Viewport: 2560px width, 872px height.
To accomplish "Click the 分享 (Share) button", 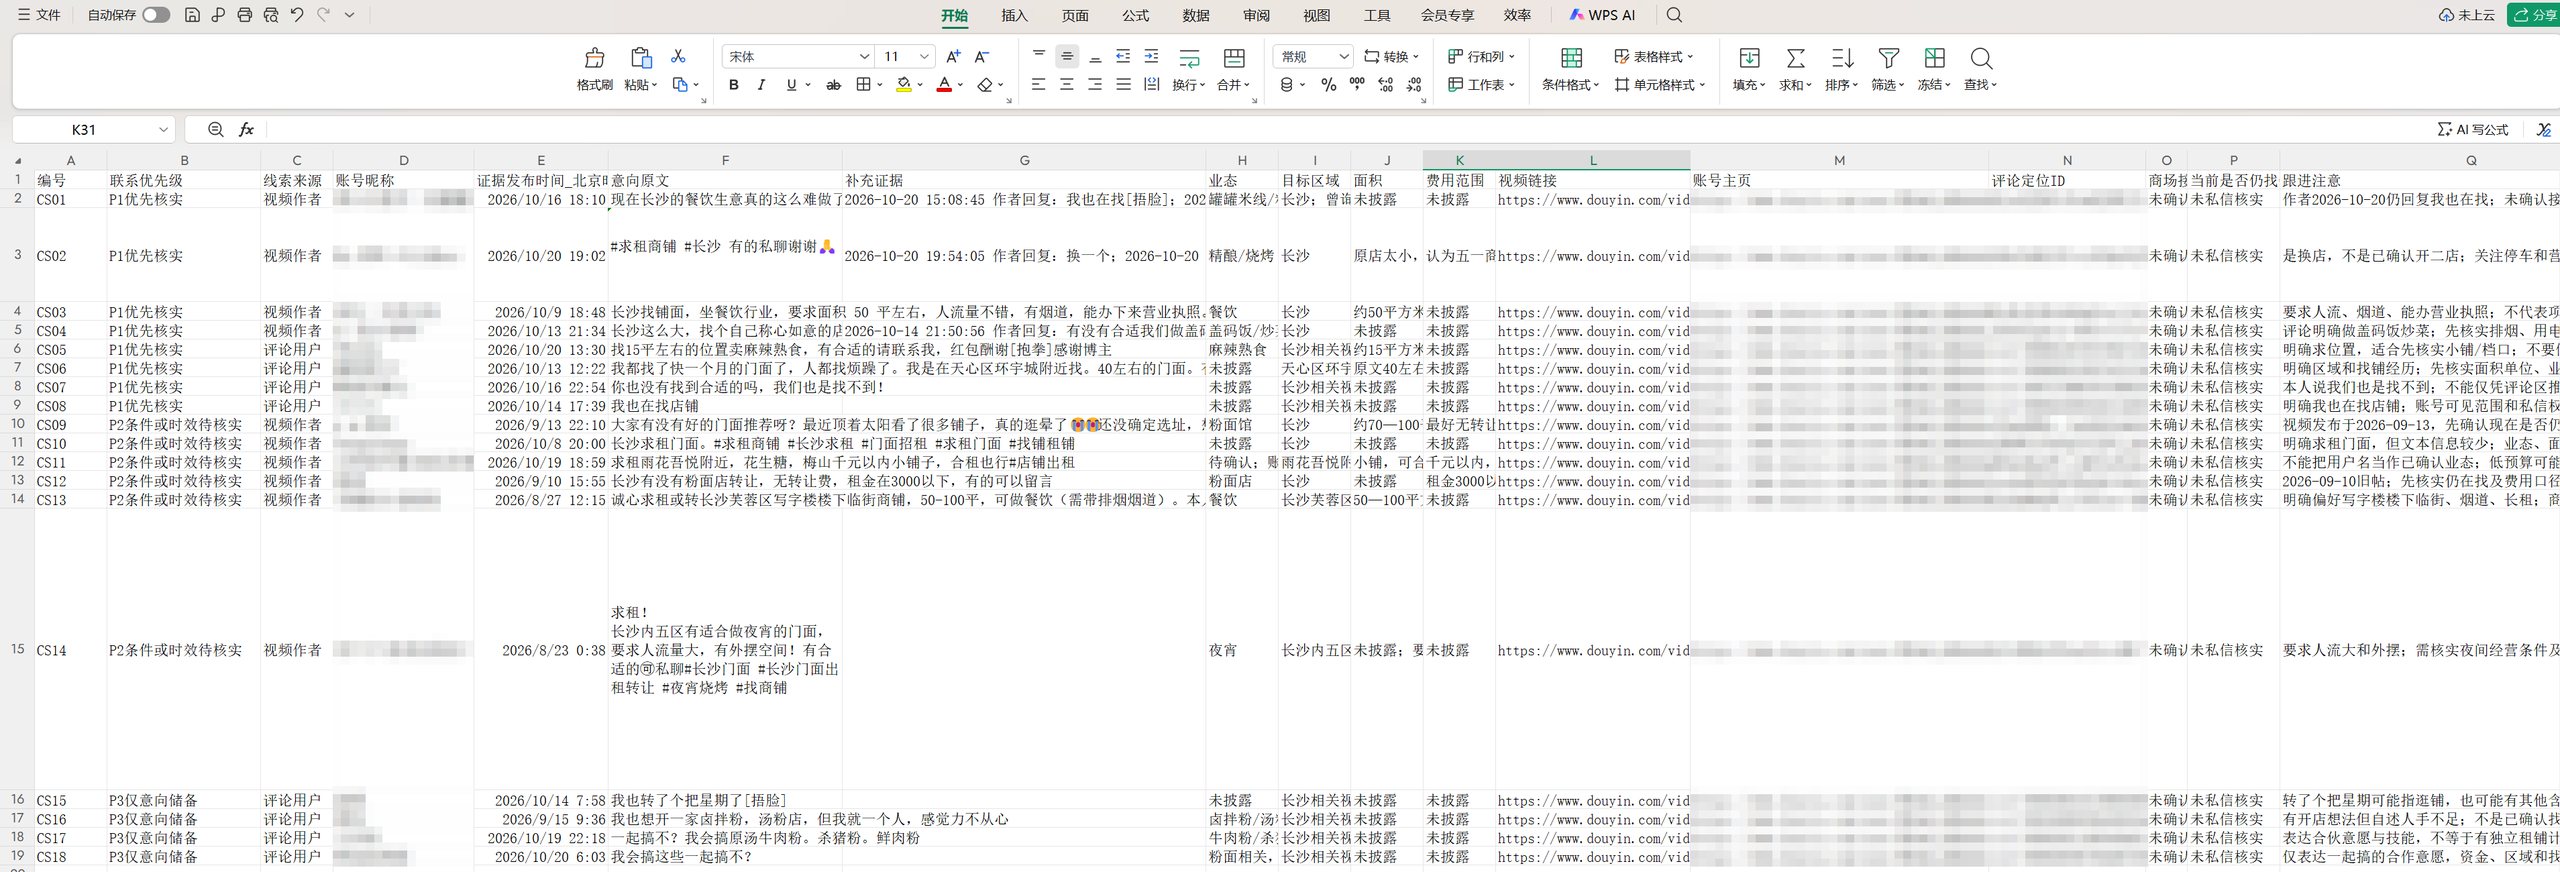I will (2534, 15).
